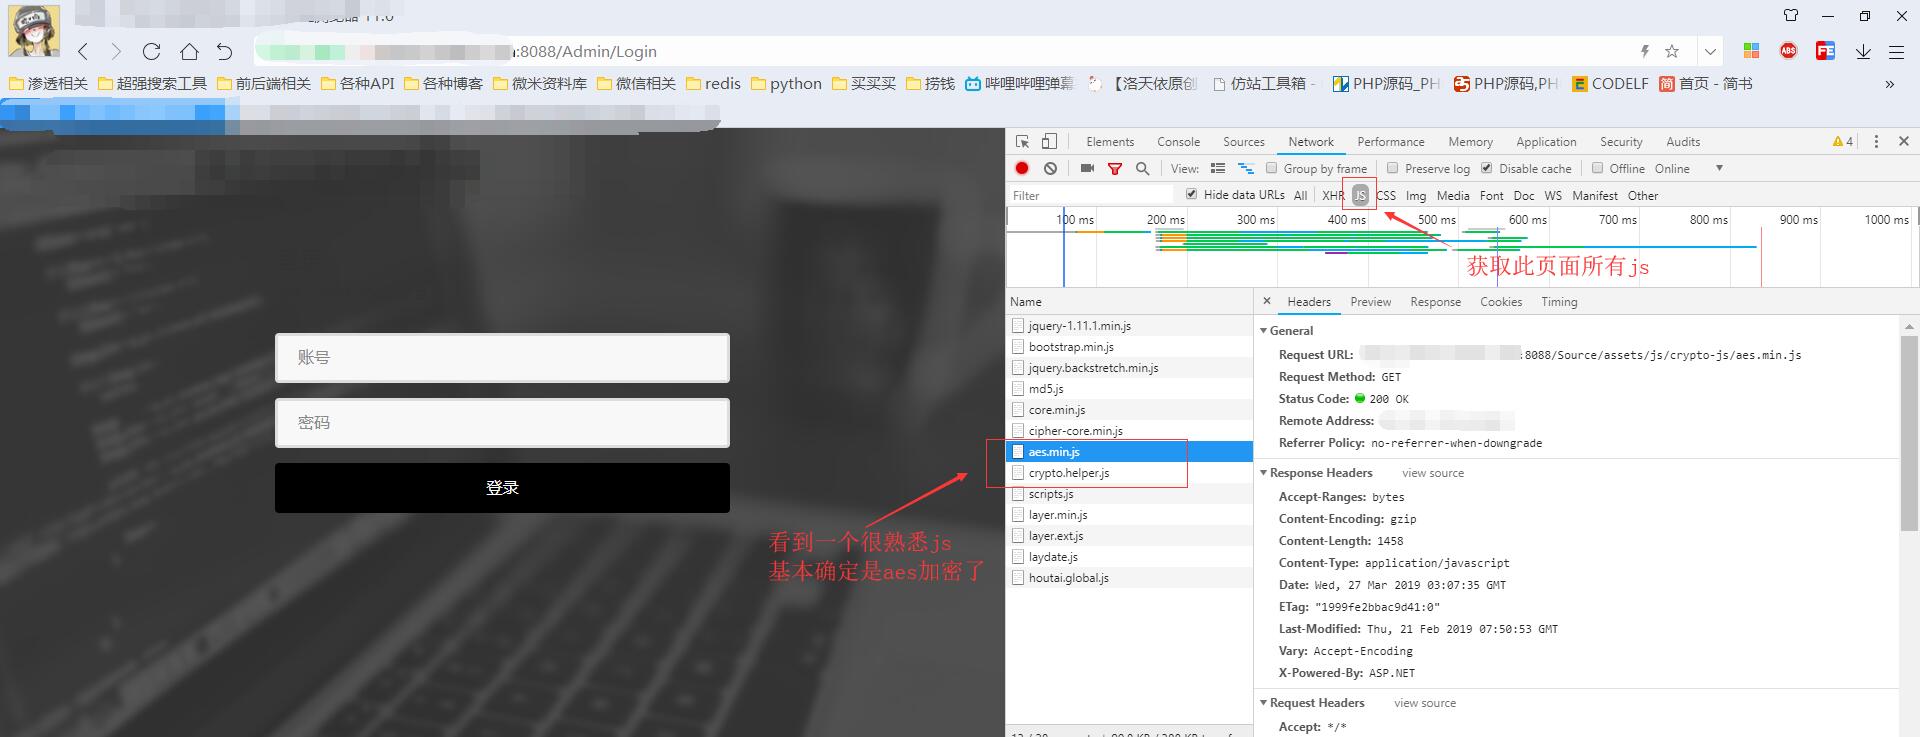The image size is (1920, 737).
Task: Switch to the Sources tab
Action: point(1244,142)
